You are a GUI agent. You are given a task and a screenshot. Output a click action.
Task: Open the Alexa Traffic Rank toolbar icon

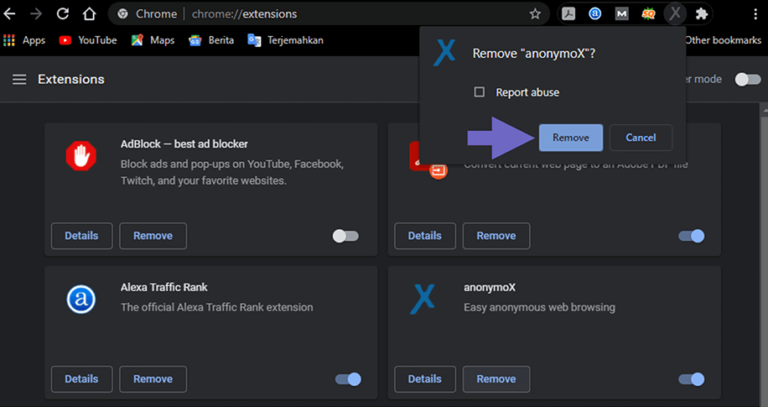595,14
